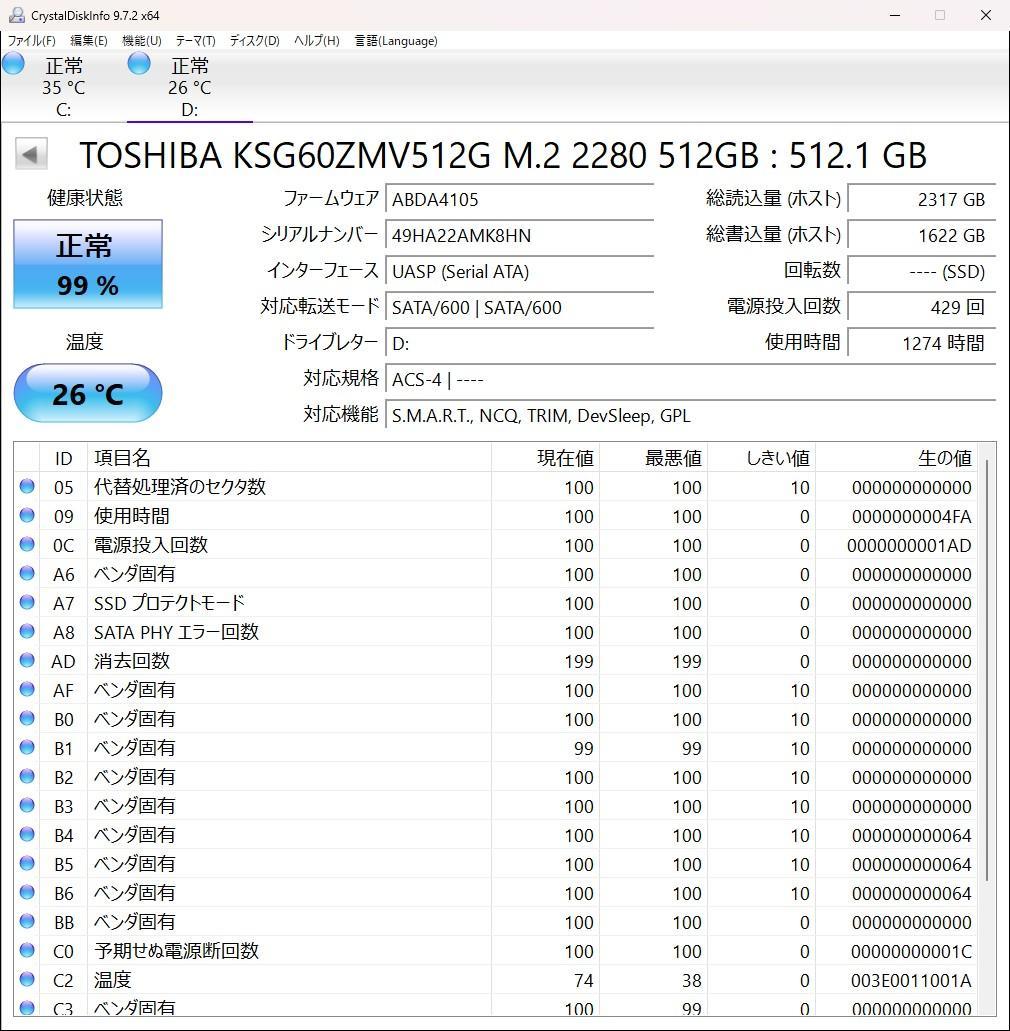Image resolution: width=1010 pixels, height=1031 pixels.
Task: Click status orb of row B0
Action: click(27, 717)
